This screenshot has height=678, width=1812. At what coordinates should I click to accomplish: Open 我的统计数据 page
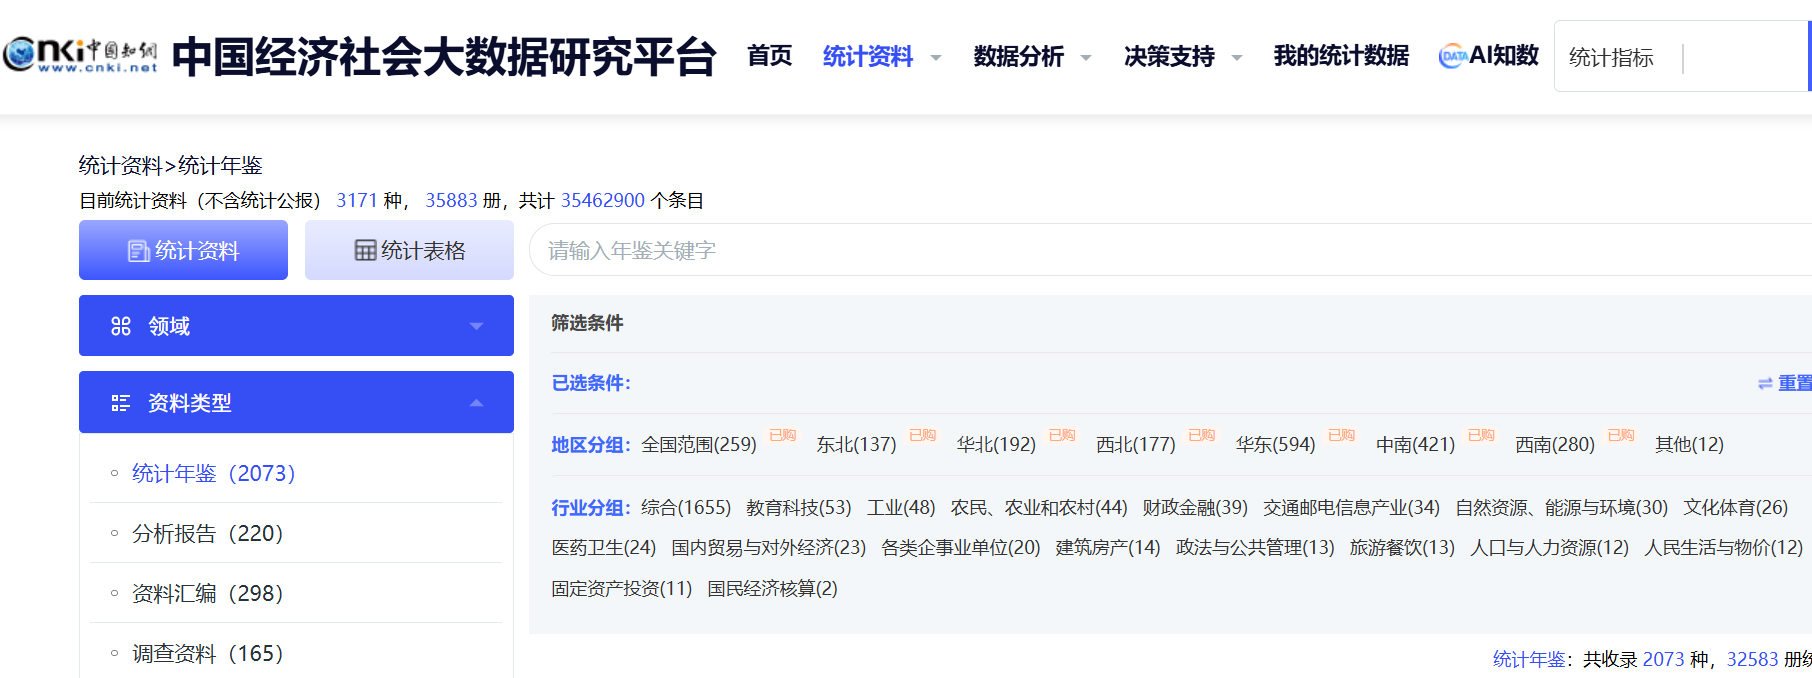(x=1341, y=56)
